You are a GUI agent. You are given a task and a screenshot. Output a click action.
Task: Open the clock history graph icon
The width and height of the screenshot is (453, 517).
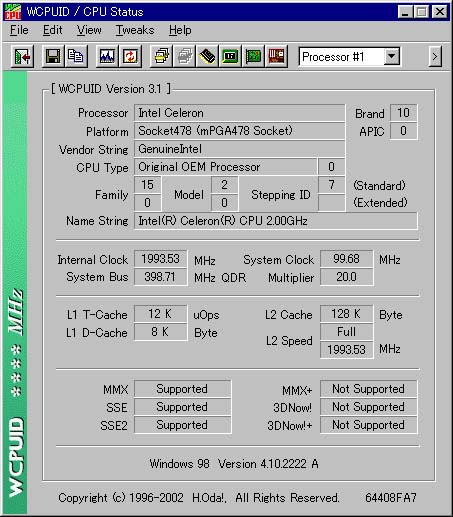(107, 57)
